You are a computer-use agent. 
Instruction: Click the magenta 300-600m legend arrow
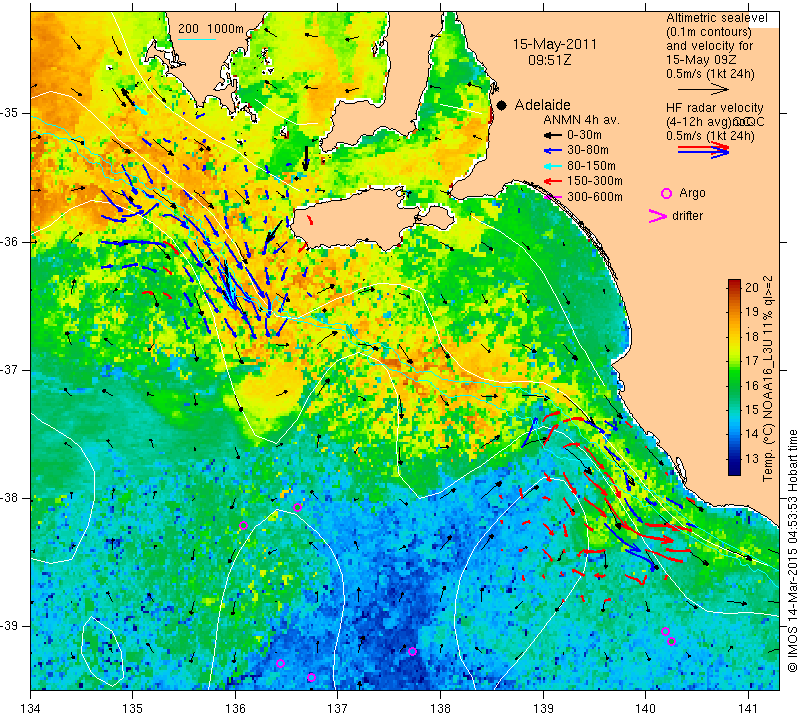(x=552, y=197)
